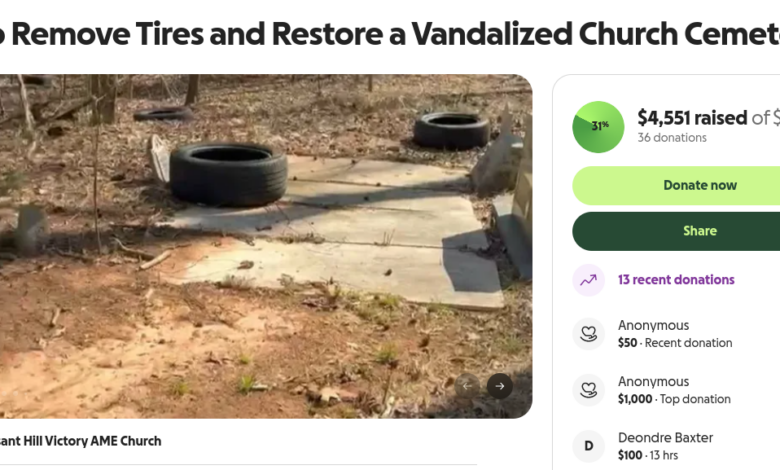The image size is (780, 470).
Task: Select the $4,551 raised amount text
Action: 692,118
